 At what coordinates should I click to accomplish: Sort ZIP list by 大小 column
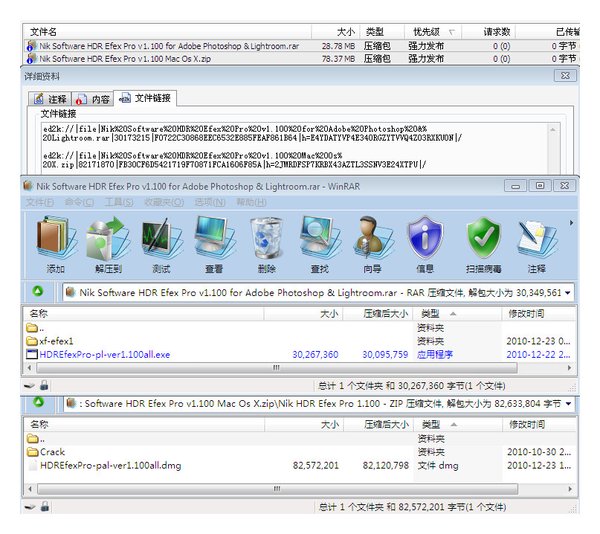pyautogui.click(x=305, y=425)
